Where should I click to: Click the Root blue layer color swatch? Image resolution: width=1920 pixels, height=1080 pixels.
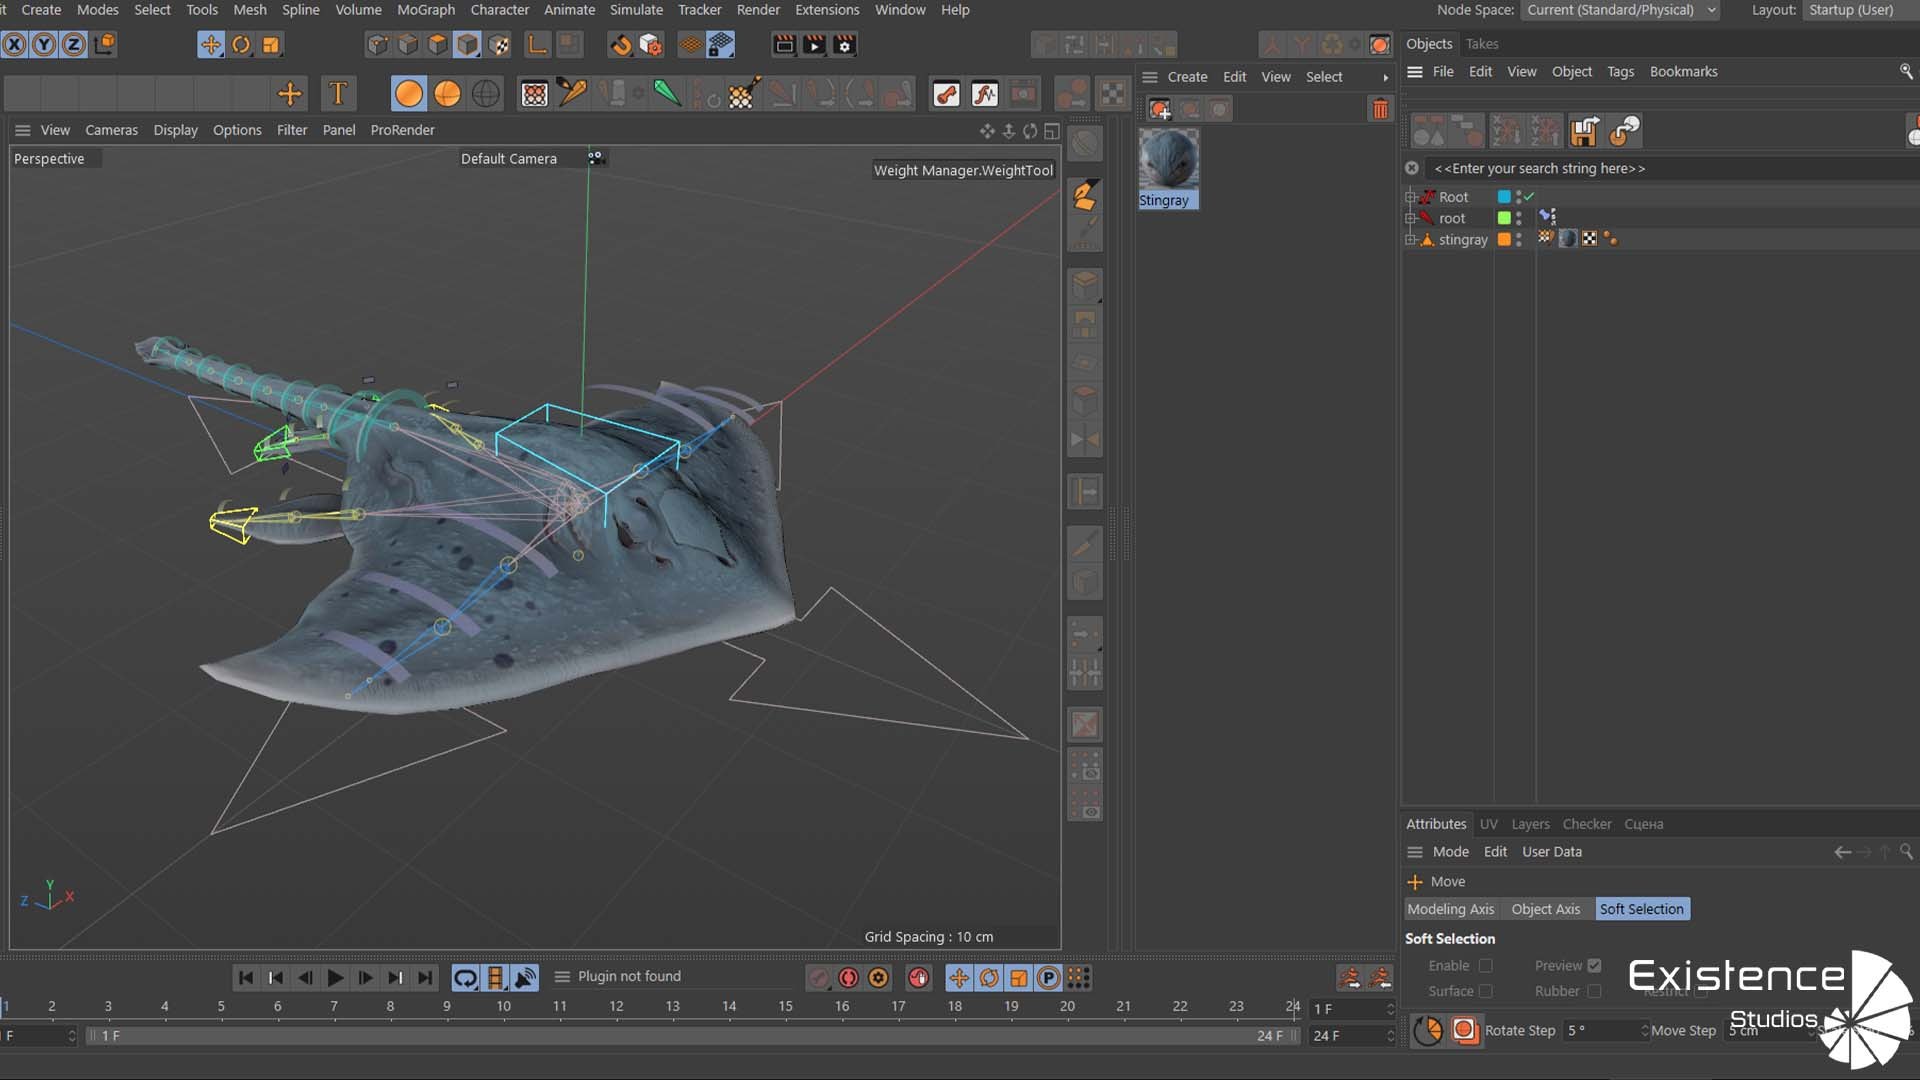point(1504,197)
